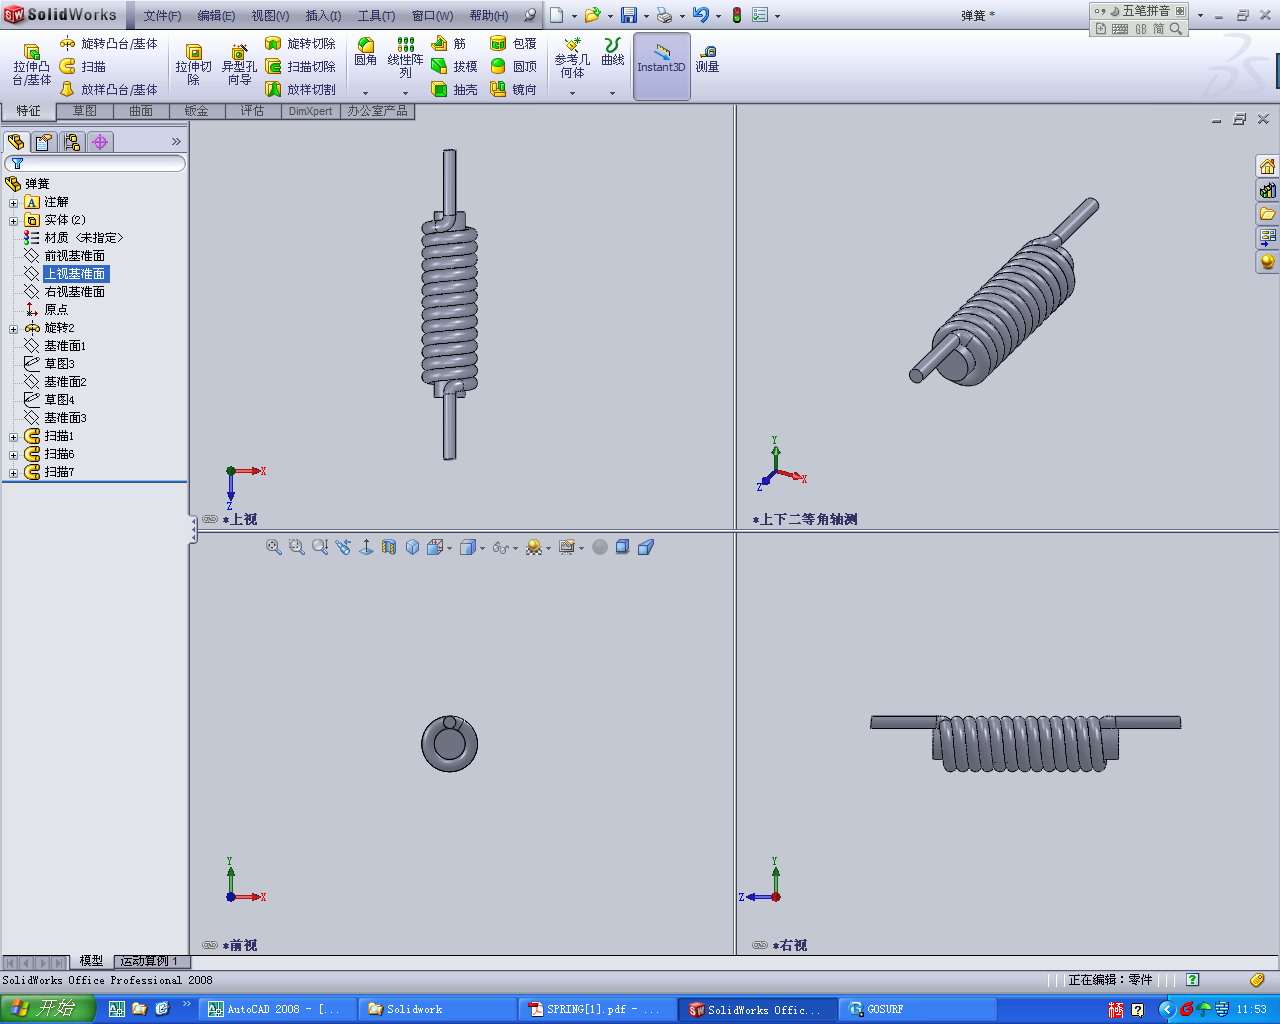This screenshot has width=1280, height=1024.
Task: Open the 异型孔向导 hole wizard
Action: (x=239, y=65)
